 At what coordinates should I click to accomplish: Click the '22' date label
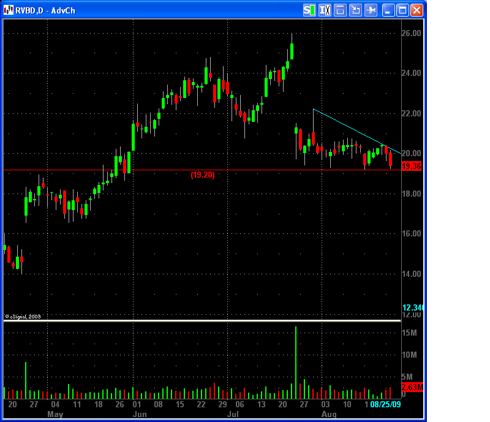coord(201,404)
